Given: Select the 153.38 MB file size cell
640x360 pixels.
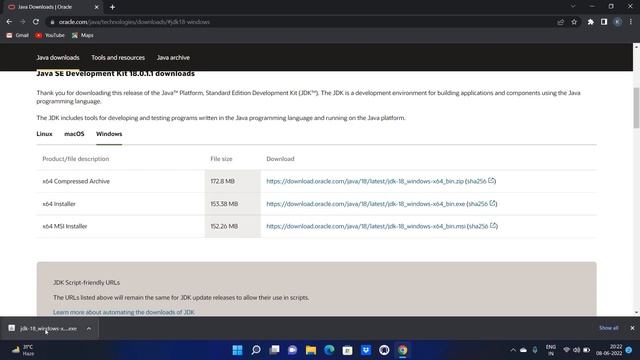Looking at the screenshot, I should pyautogui.click(x=232, y=204).
